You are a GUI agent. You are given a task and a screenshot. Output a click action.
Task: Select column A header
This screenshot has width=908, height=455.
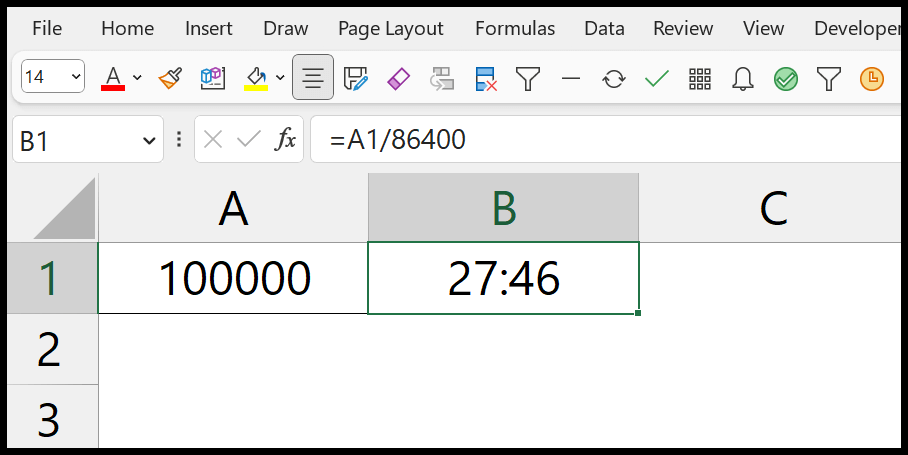click(x=233, y=208)
